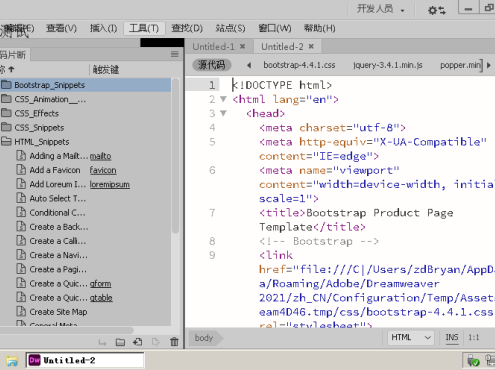Delete the selected snippet with trash icon

(x=174, y=342)
